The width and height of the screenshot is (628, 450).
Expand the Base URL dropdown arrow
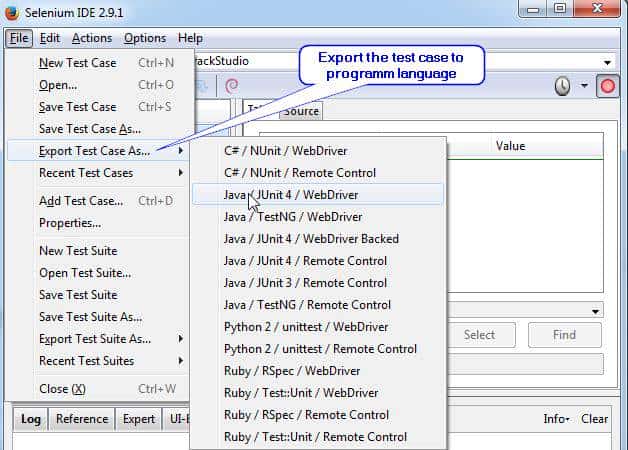click(607, 61)
